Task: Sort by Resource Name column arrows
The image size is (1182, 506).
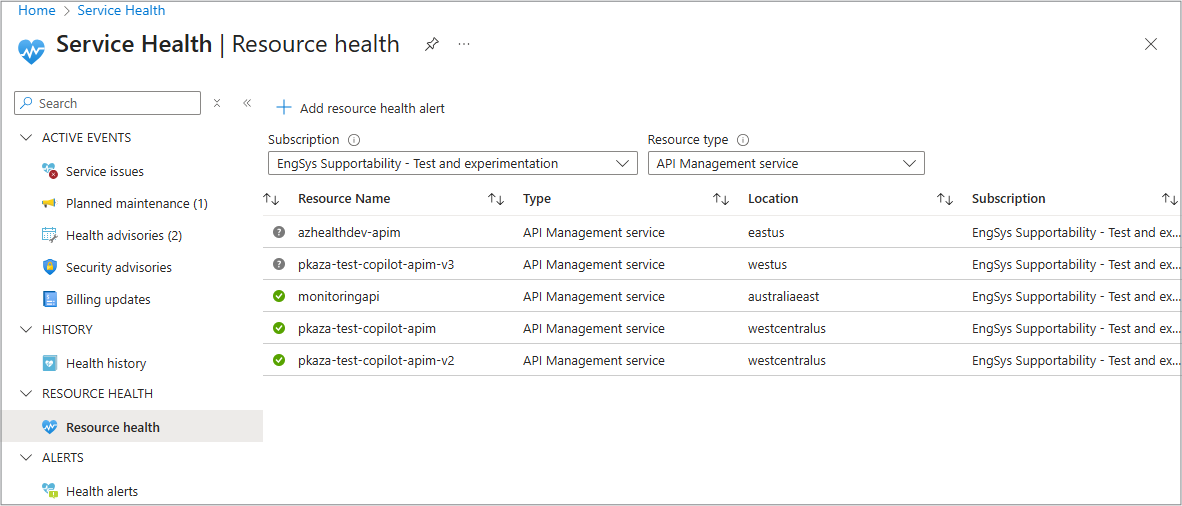Action: [x=495, y=199]
